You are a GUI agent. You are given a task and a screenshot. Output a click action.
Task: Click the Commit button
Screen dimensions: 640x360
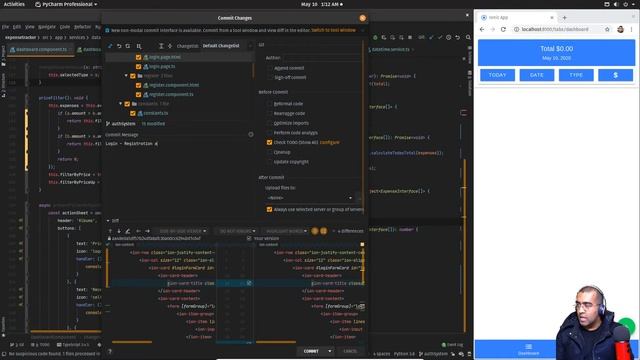click(311, 351)
